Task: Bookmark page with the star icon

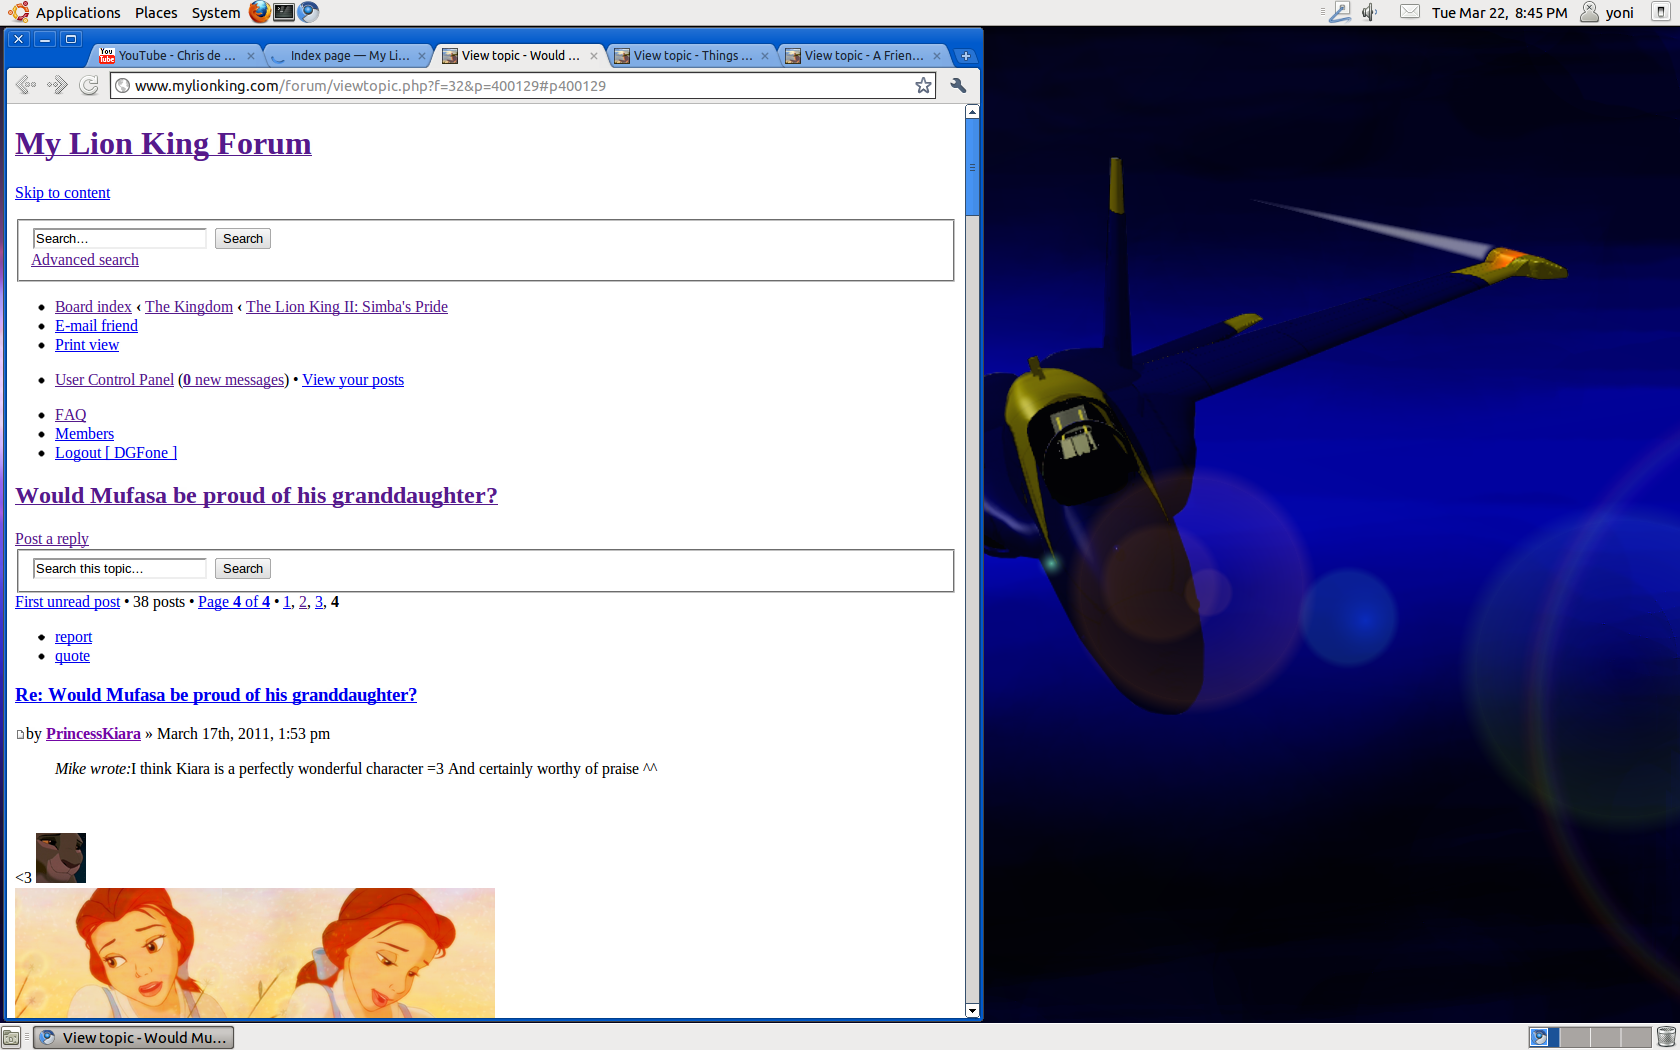Action: (923, 86)
